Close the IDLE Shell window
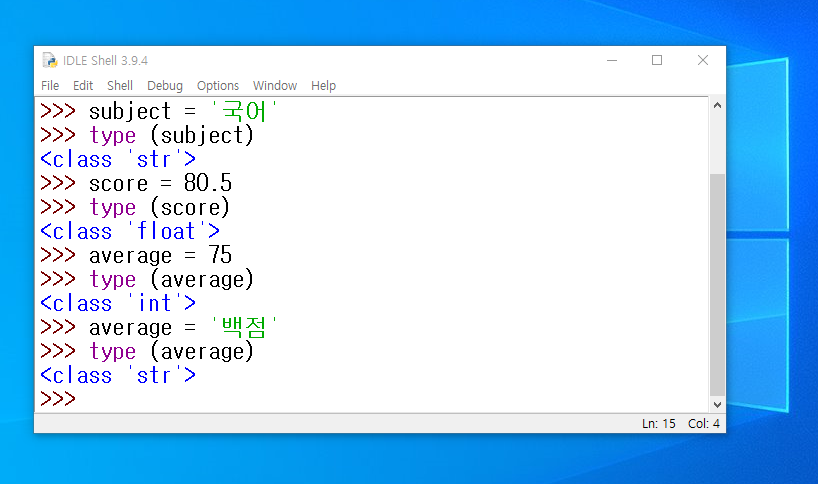The image size is (818, 484). pos(703,60)
